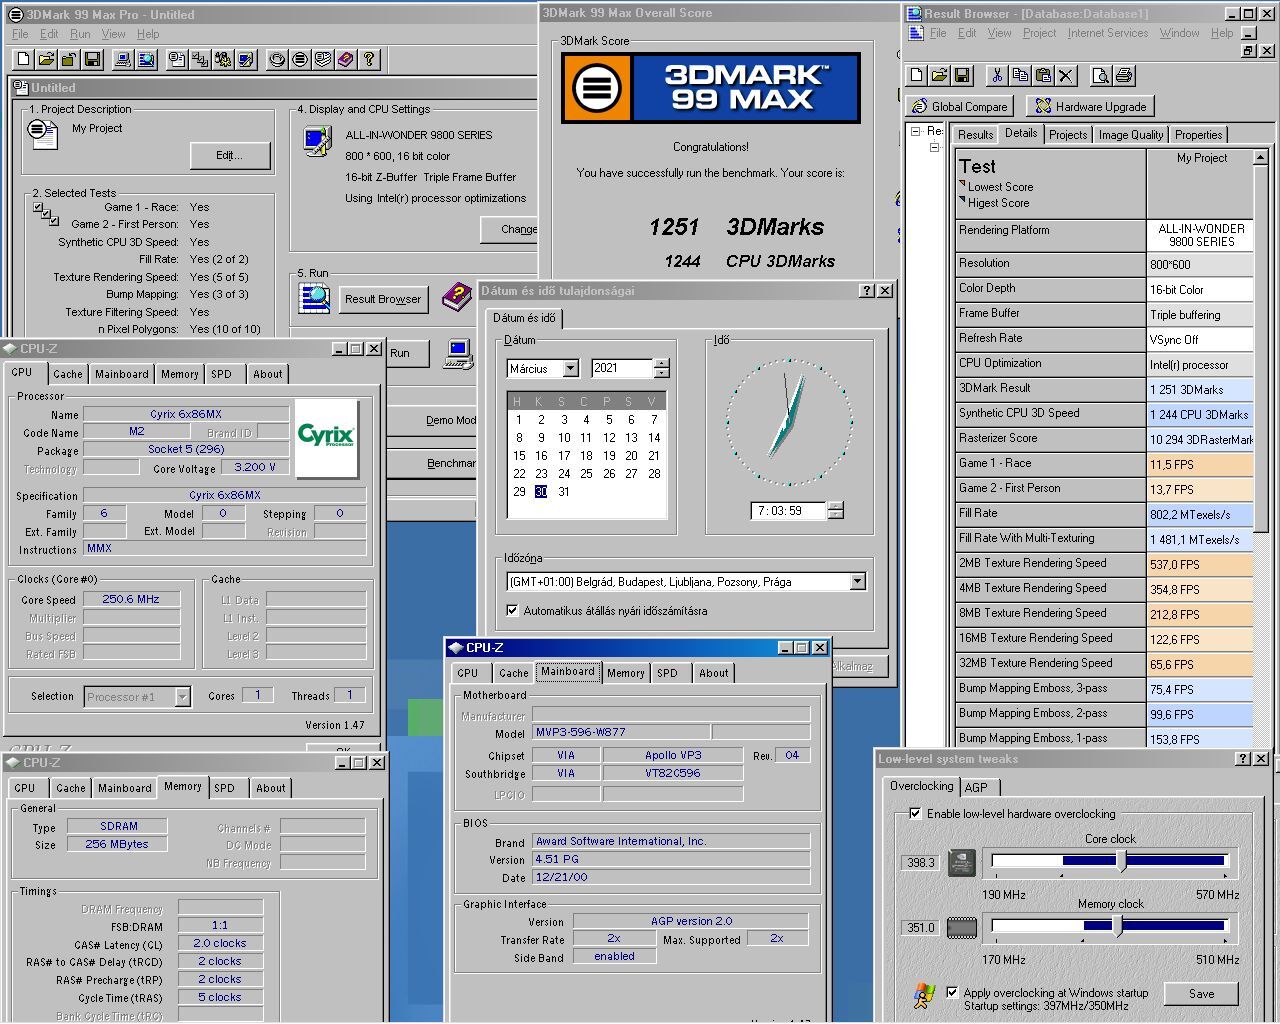Click purple help book icon beside Result Browser button

(x=457, y=296)
